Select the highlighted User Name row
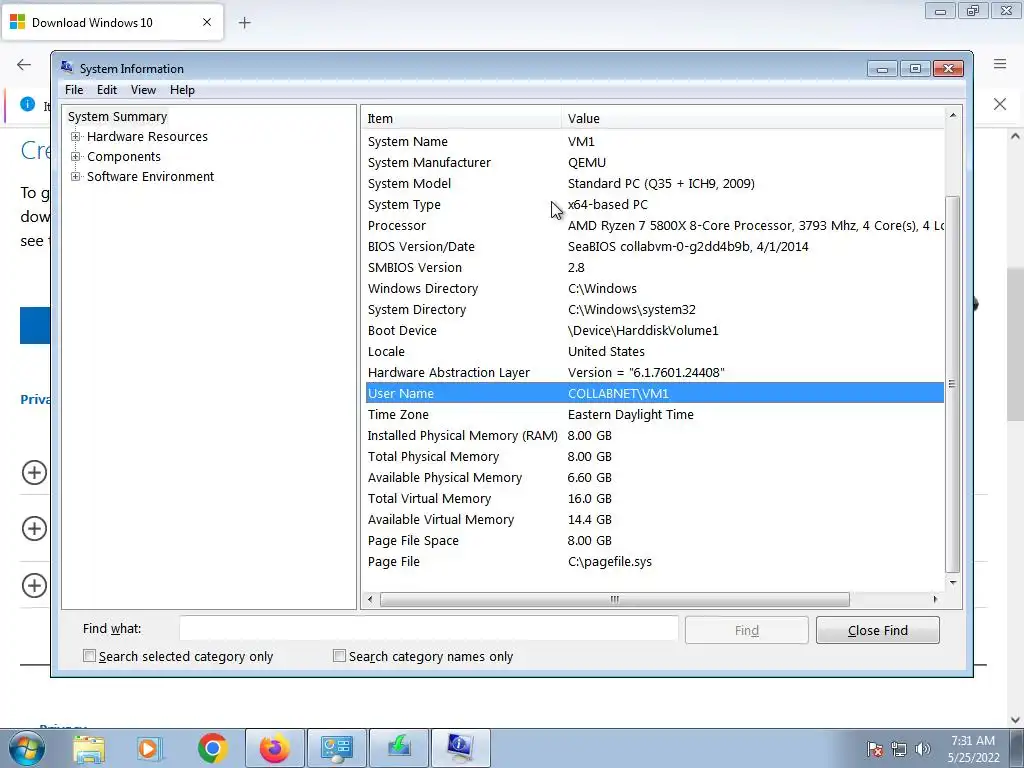The height and width of the screenshot is (768, 1024). click(654, 394)
